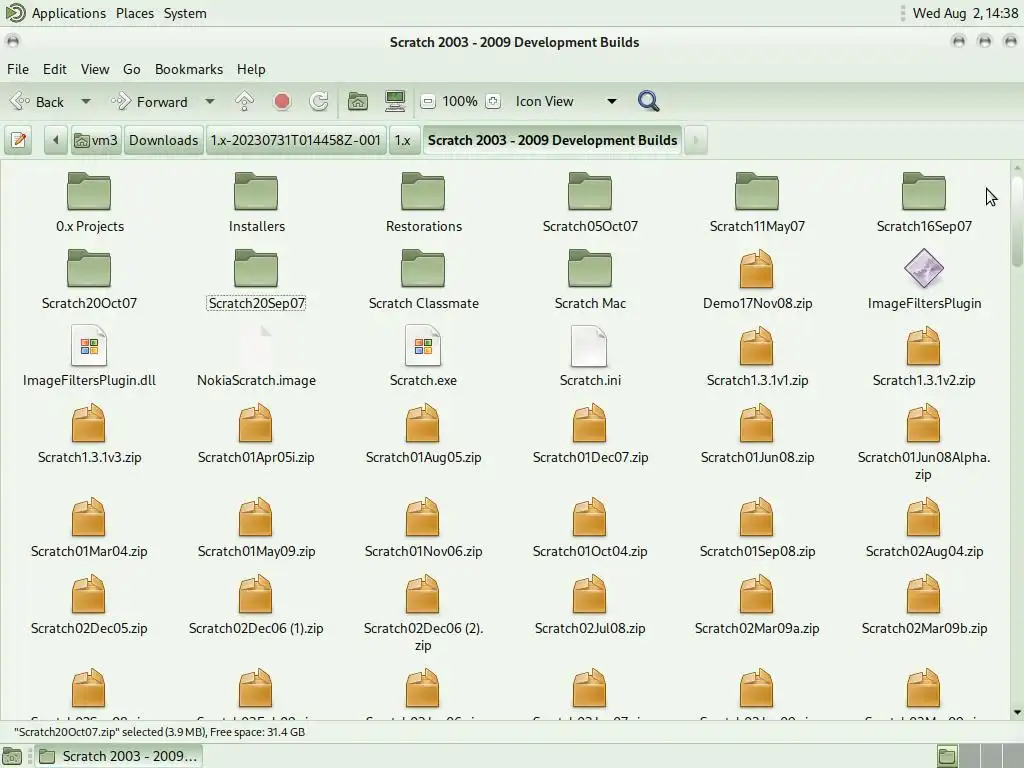
Task: Select the Scratch02Mar09b.zip archive
Action: click(x=923, y=605)
